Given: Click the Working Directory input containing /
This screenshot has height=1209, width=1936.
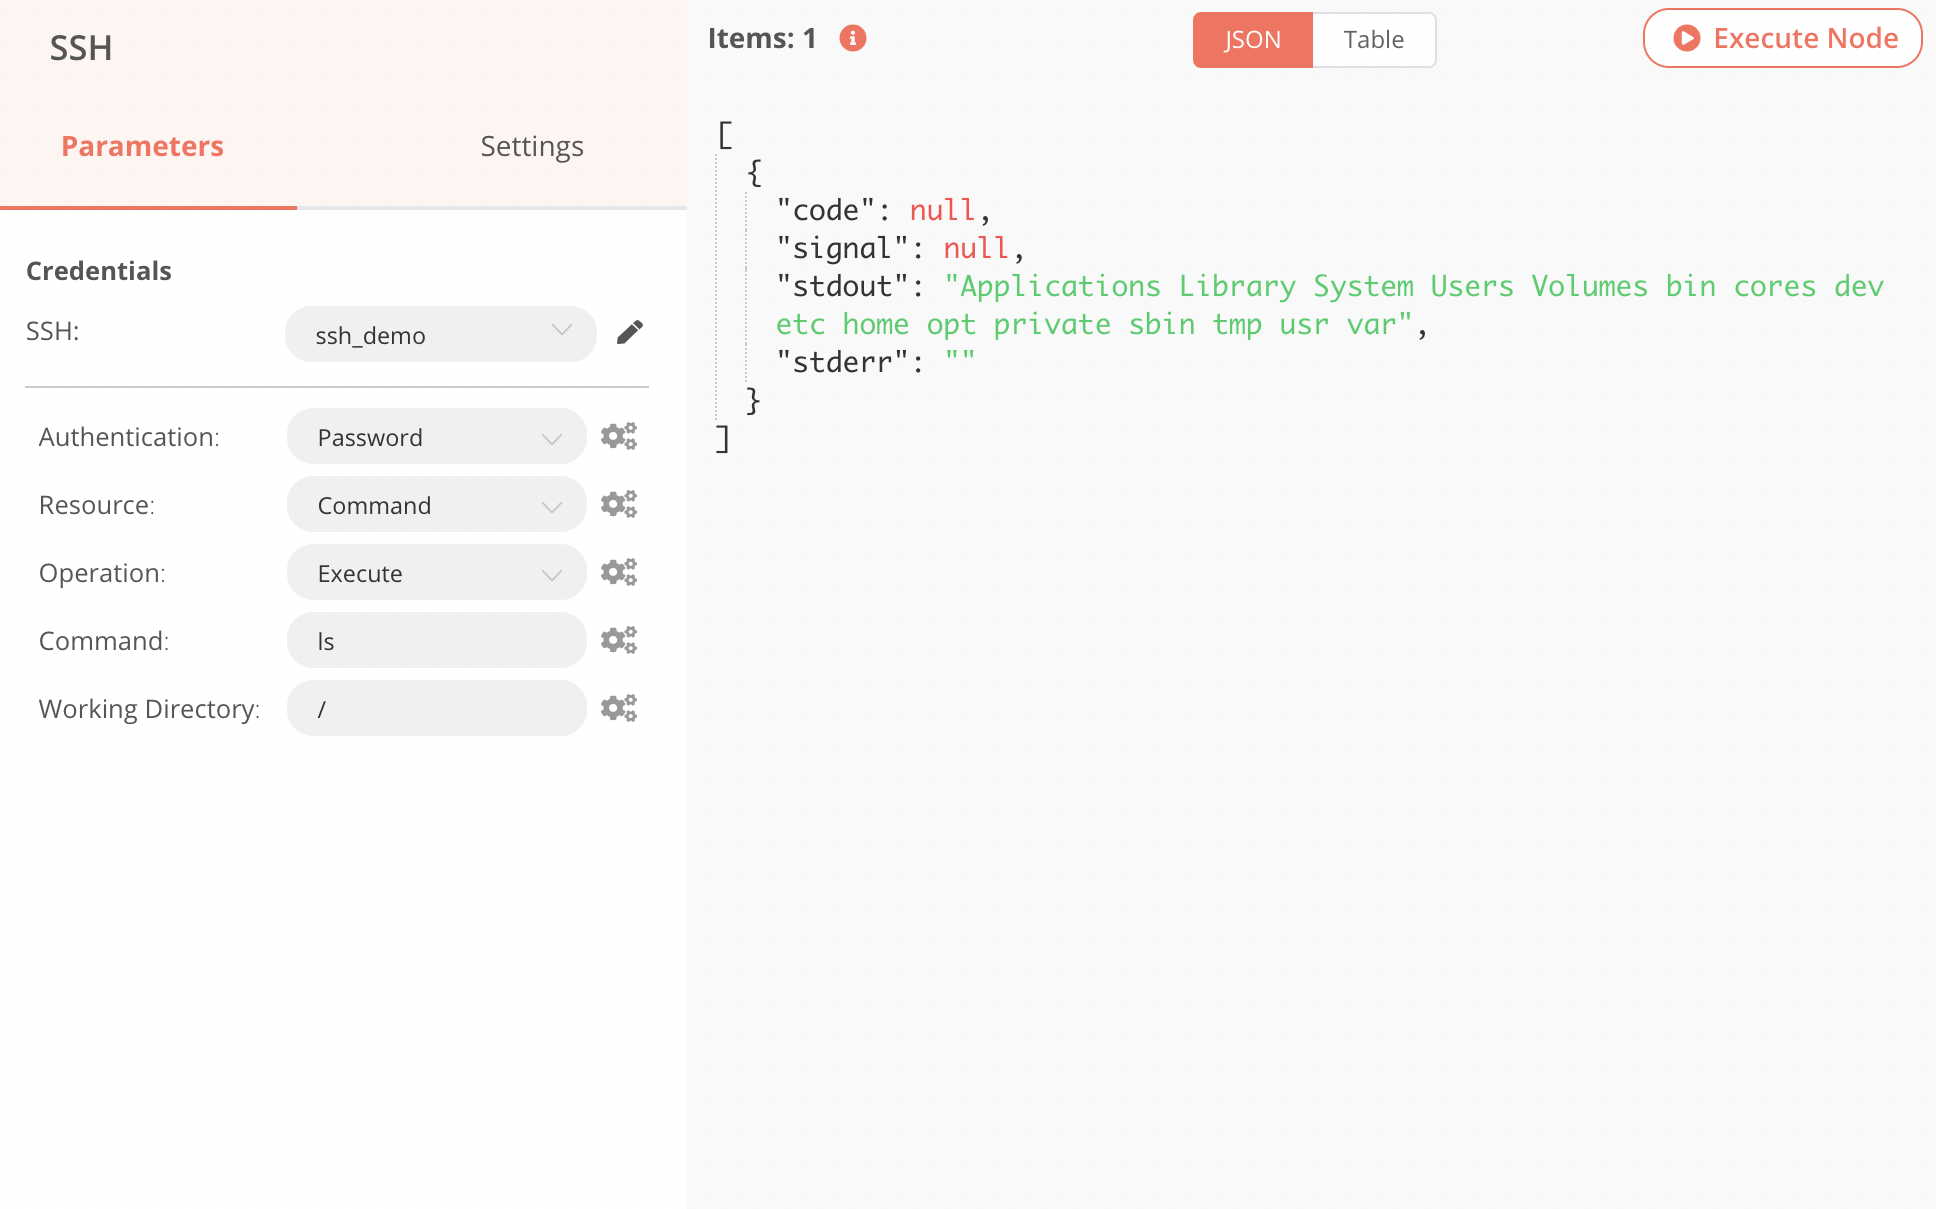Looking at the screenshot, I should coord(436,707).
